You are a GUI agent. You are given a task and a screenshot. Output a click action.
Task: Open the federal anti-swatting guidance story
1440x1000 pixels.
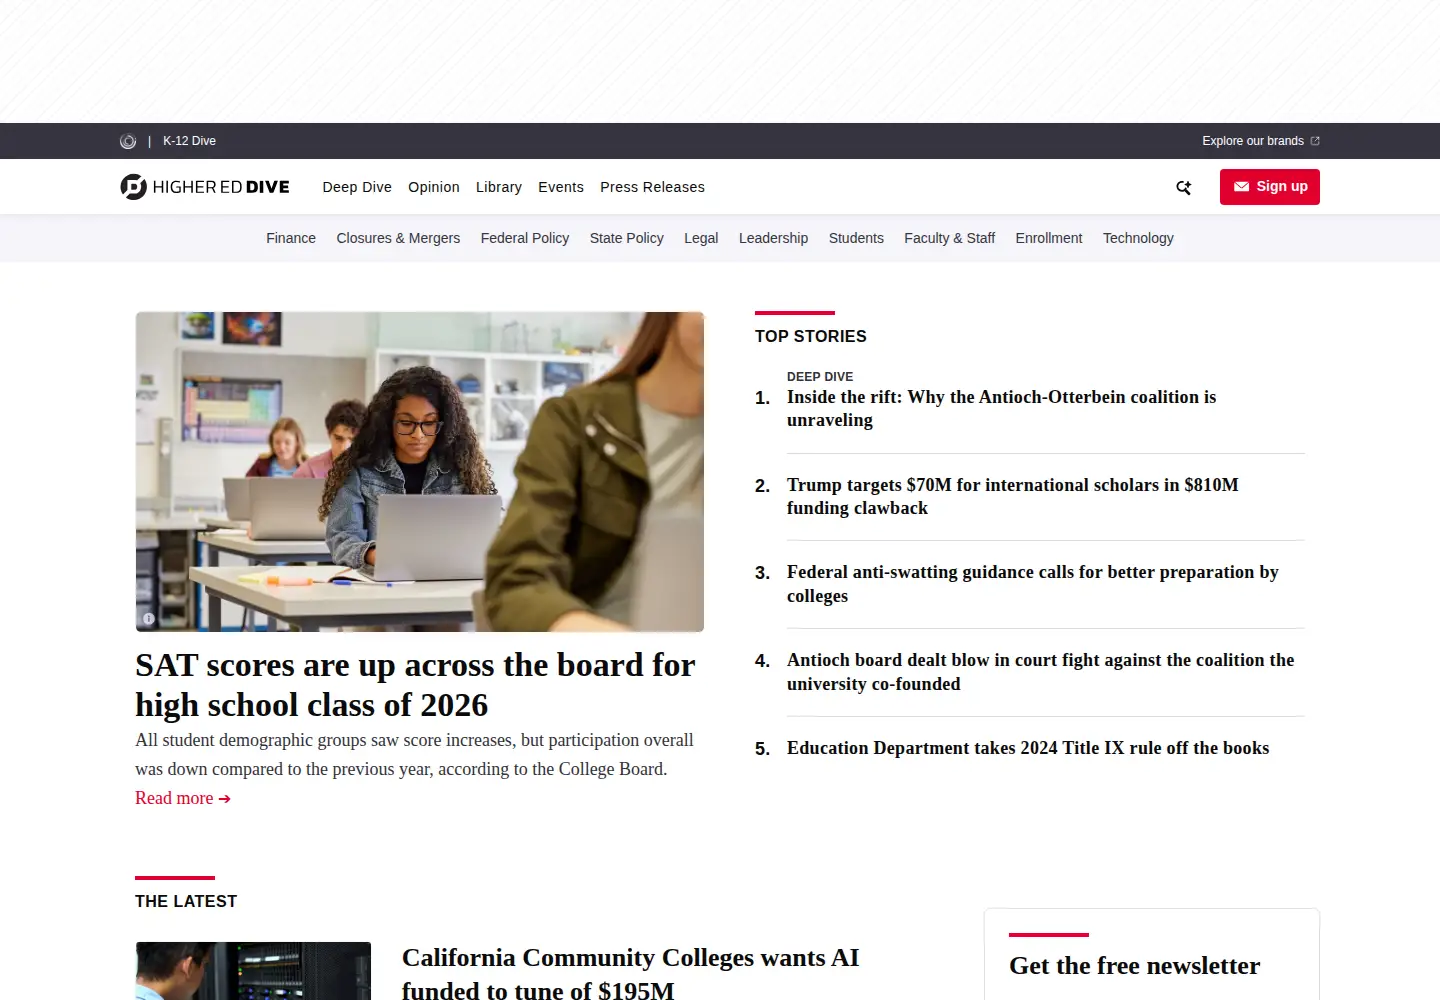coord(1032,584)
